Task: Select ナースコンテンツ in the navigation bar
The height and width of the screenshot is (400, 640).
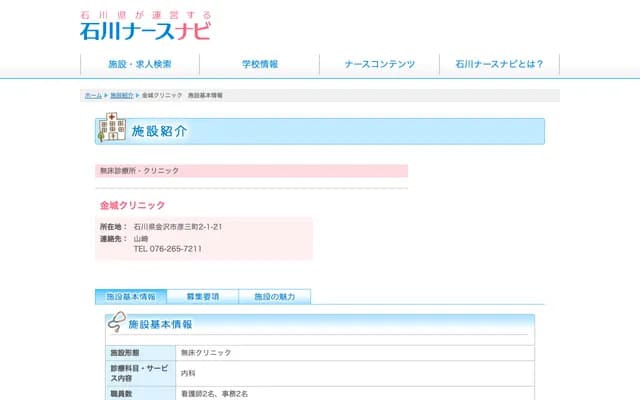Action: 379,64
